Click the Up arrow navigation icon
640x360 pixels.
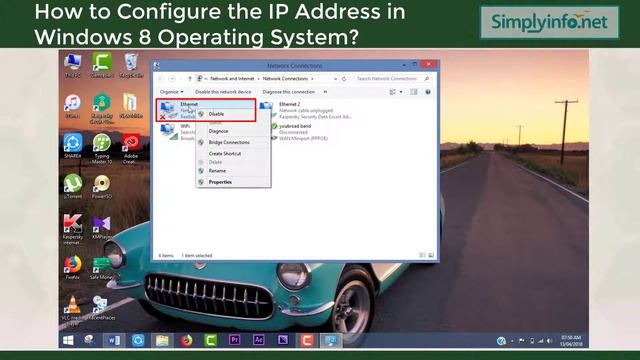pyautogui.click(x=190, y=78)
